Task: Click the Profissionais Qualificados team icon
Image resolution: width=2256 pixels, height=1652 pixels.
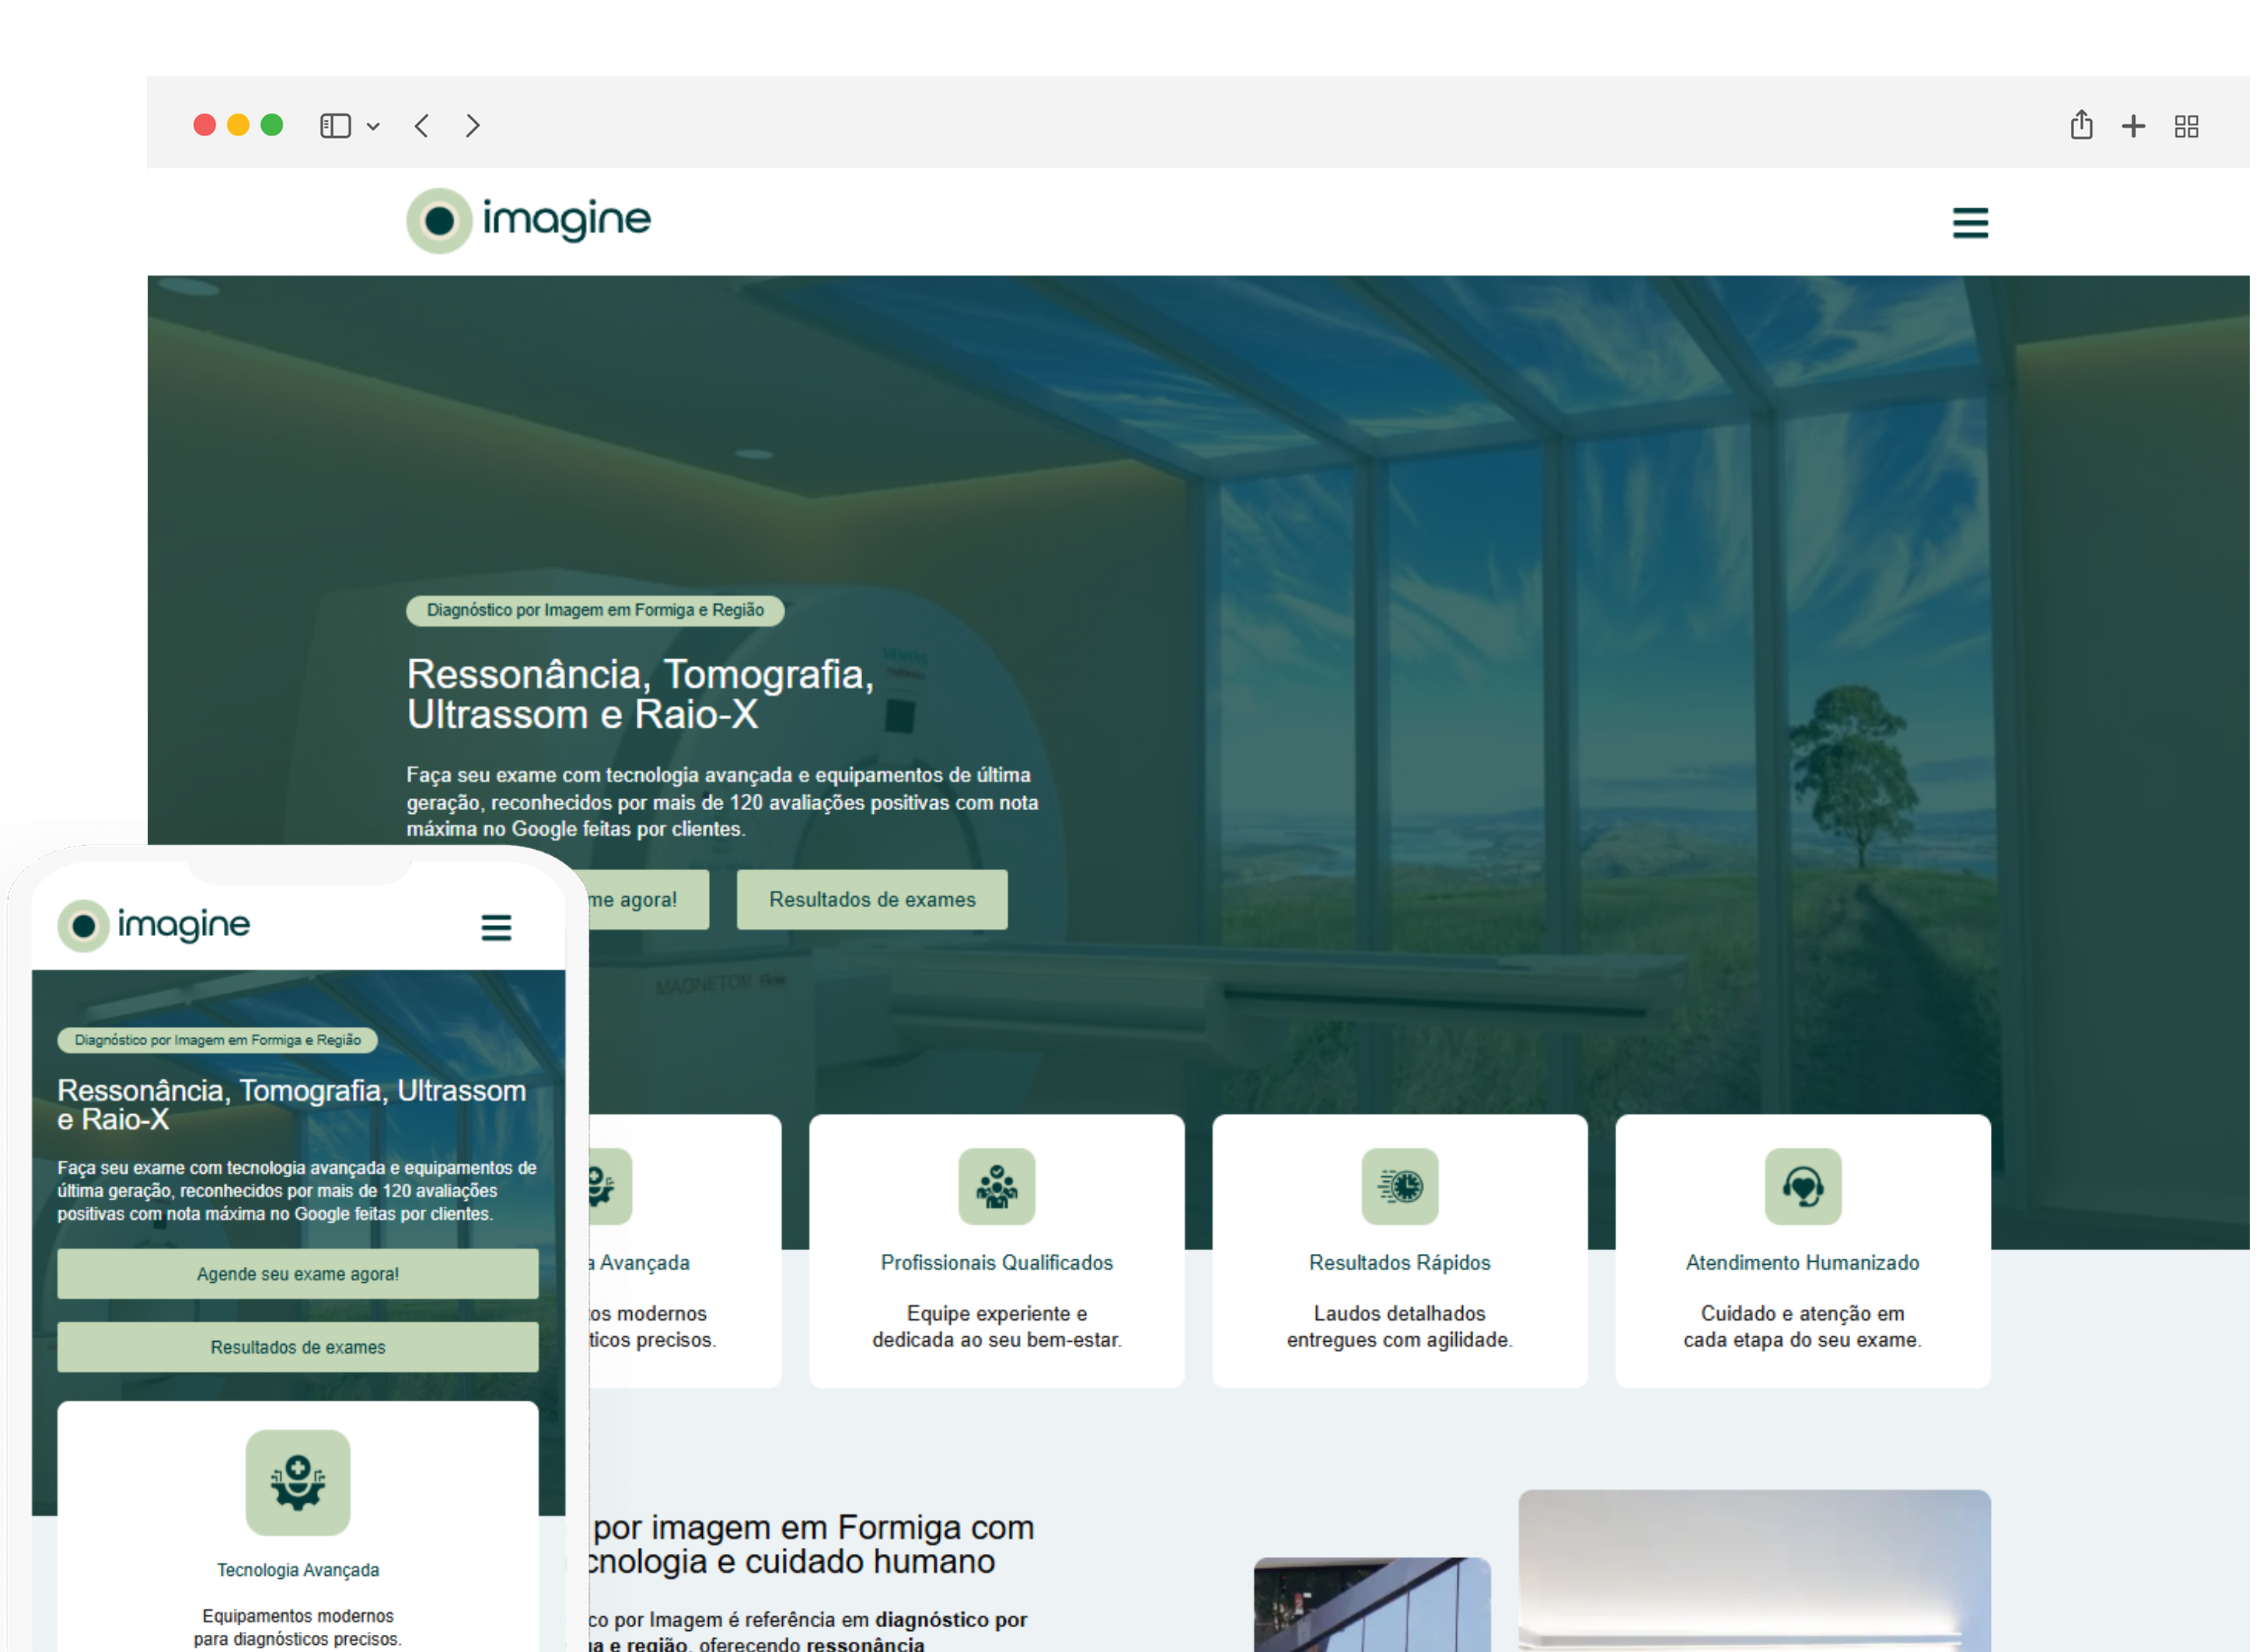Action: click(996, 1186)
